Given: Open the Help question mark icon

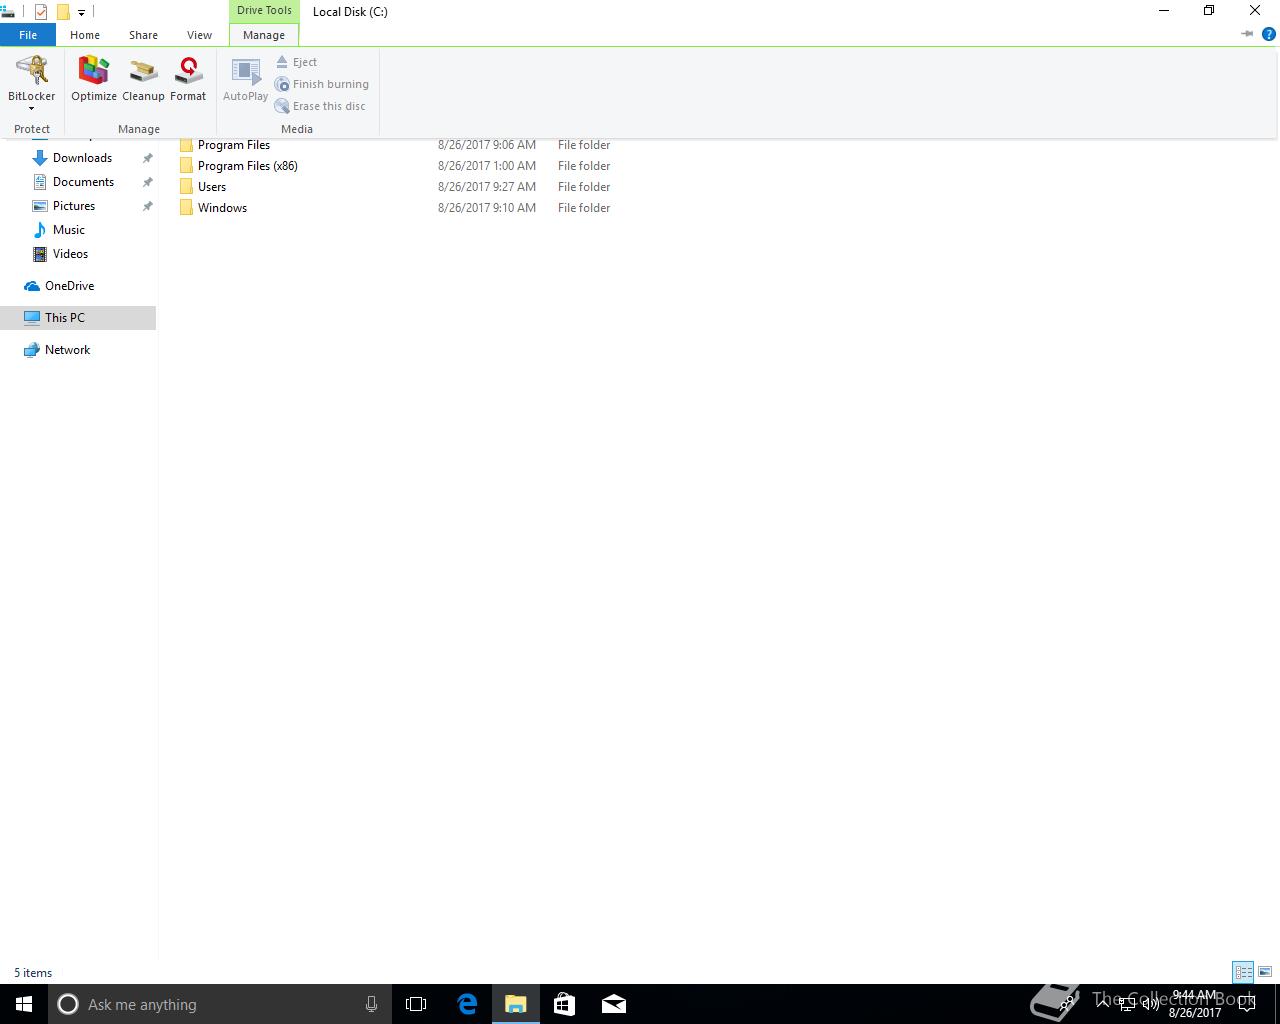Looking at the screenshot, I should click(x=1269, y=34).
